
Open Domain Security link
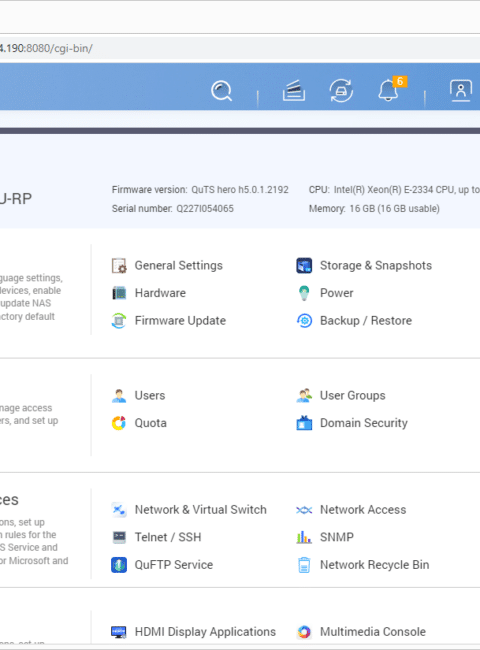point(364,423)
